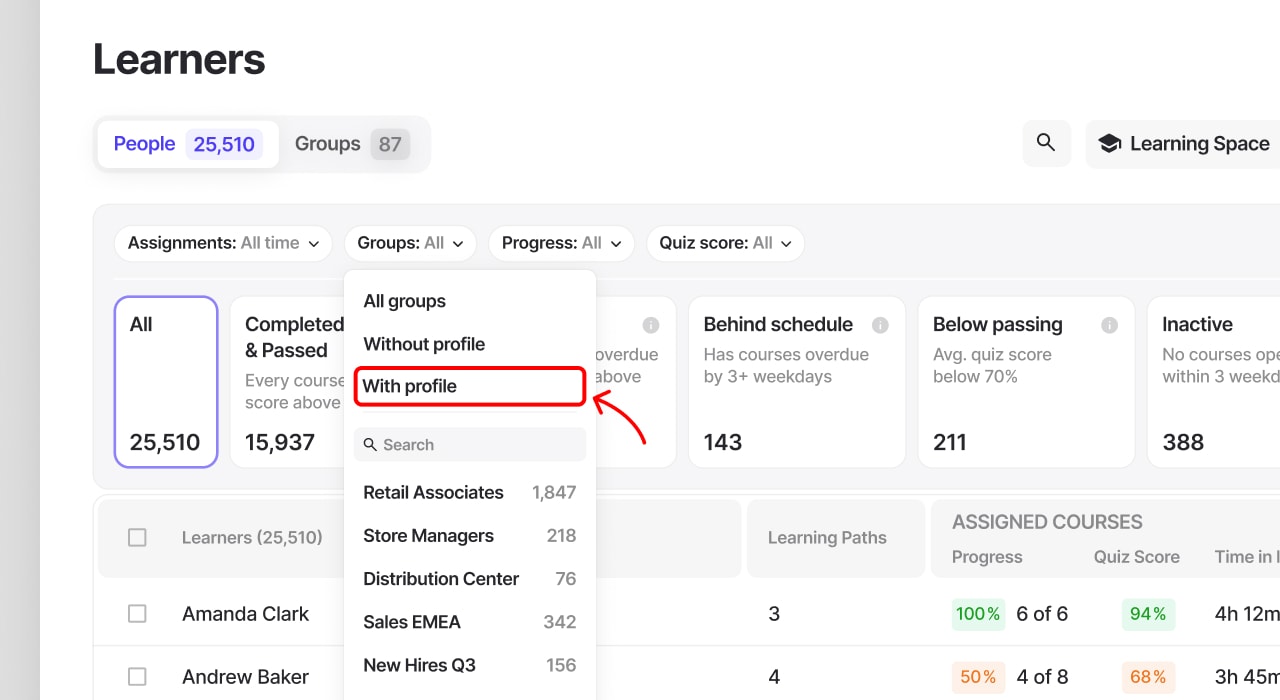This screenshot has height=700, width=1280.
Task: Select the Inactive card
Action: 1214,382
